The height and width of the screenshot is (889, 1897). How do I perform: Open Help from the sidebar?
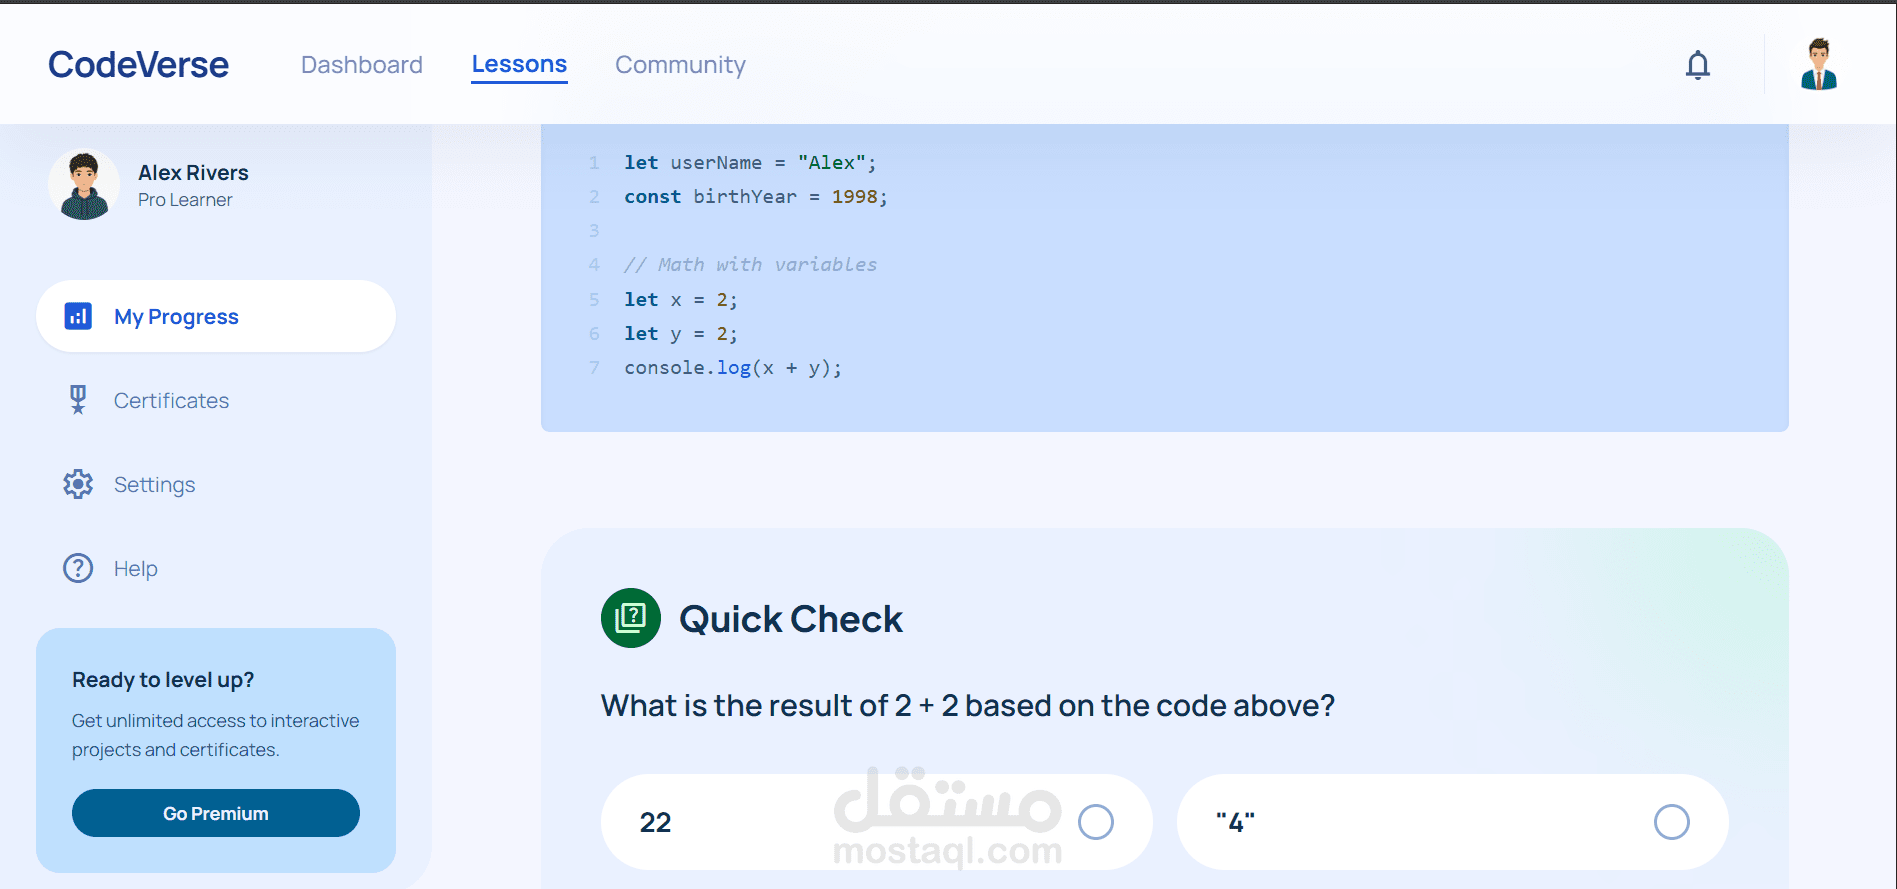tap(136, 569)
